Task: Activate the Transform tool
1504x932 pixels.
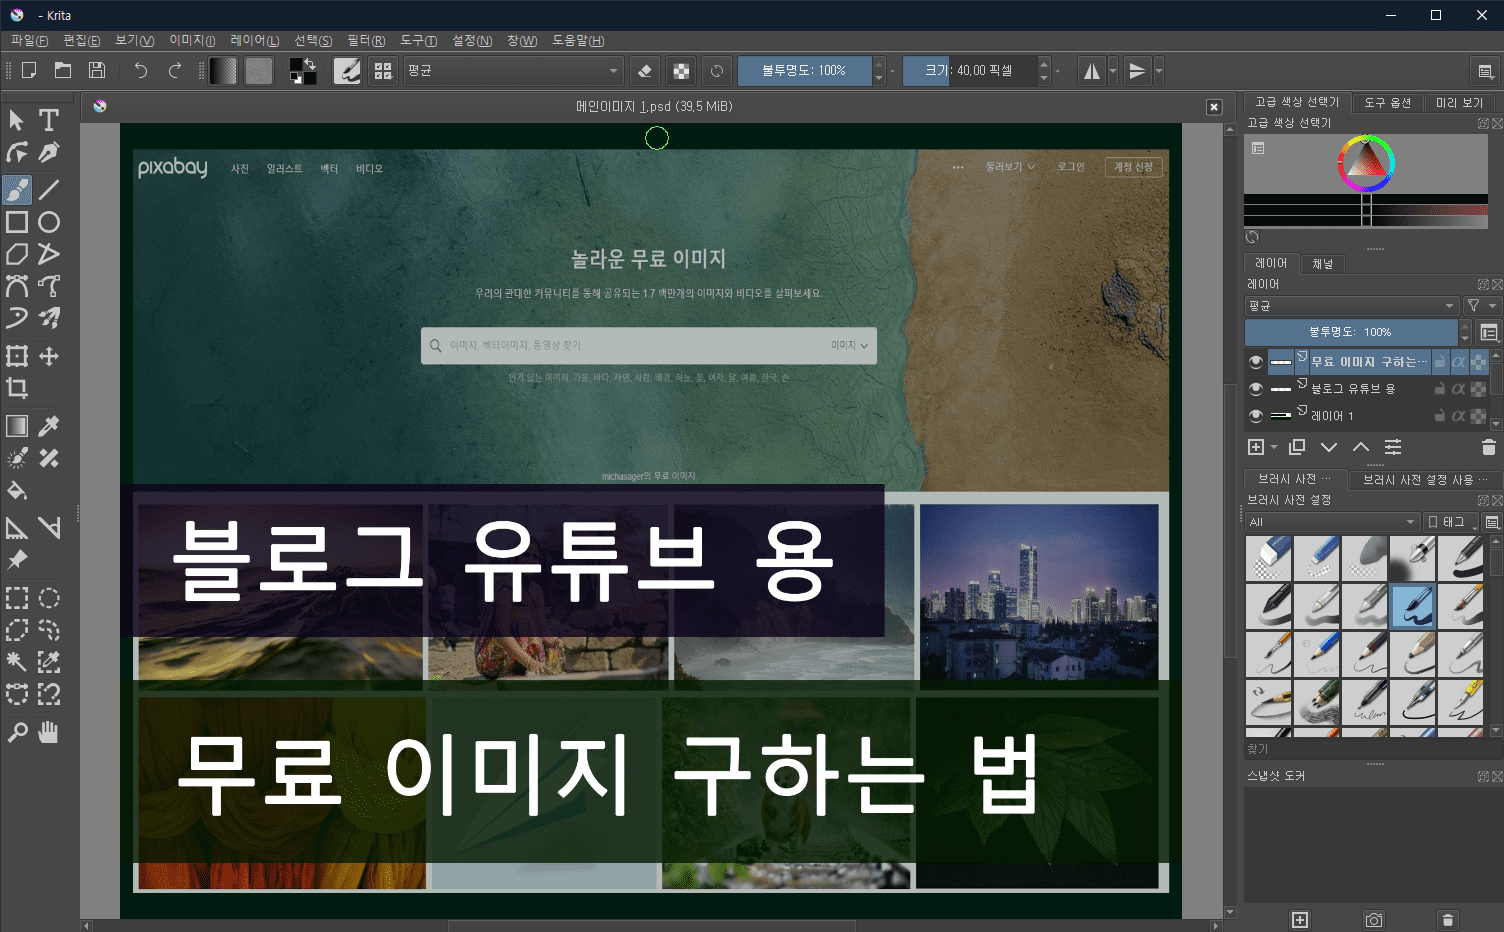Action: (16, 356)
